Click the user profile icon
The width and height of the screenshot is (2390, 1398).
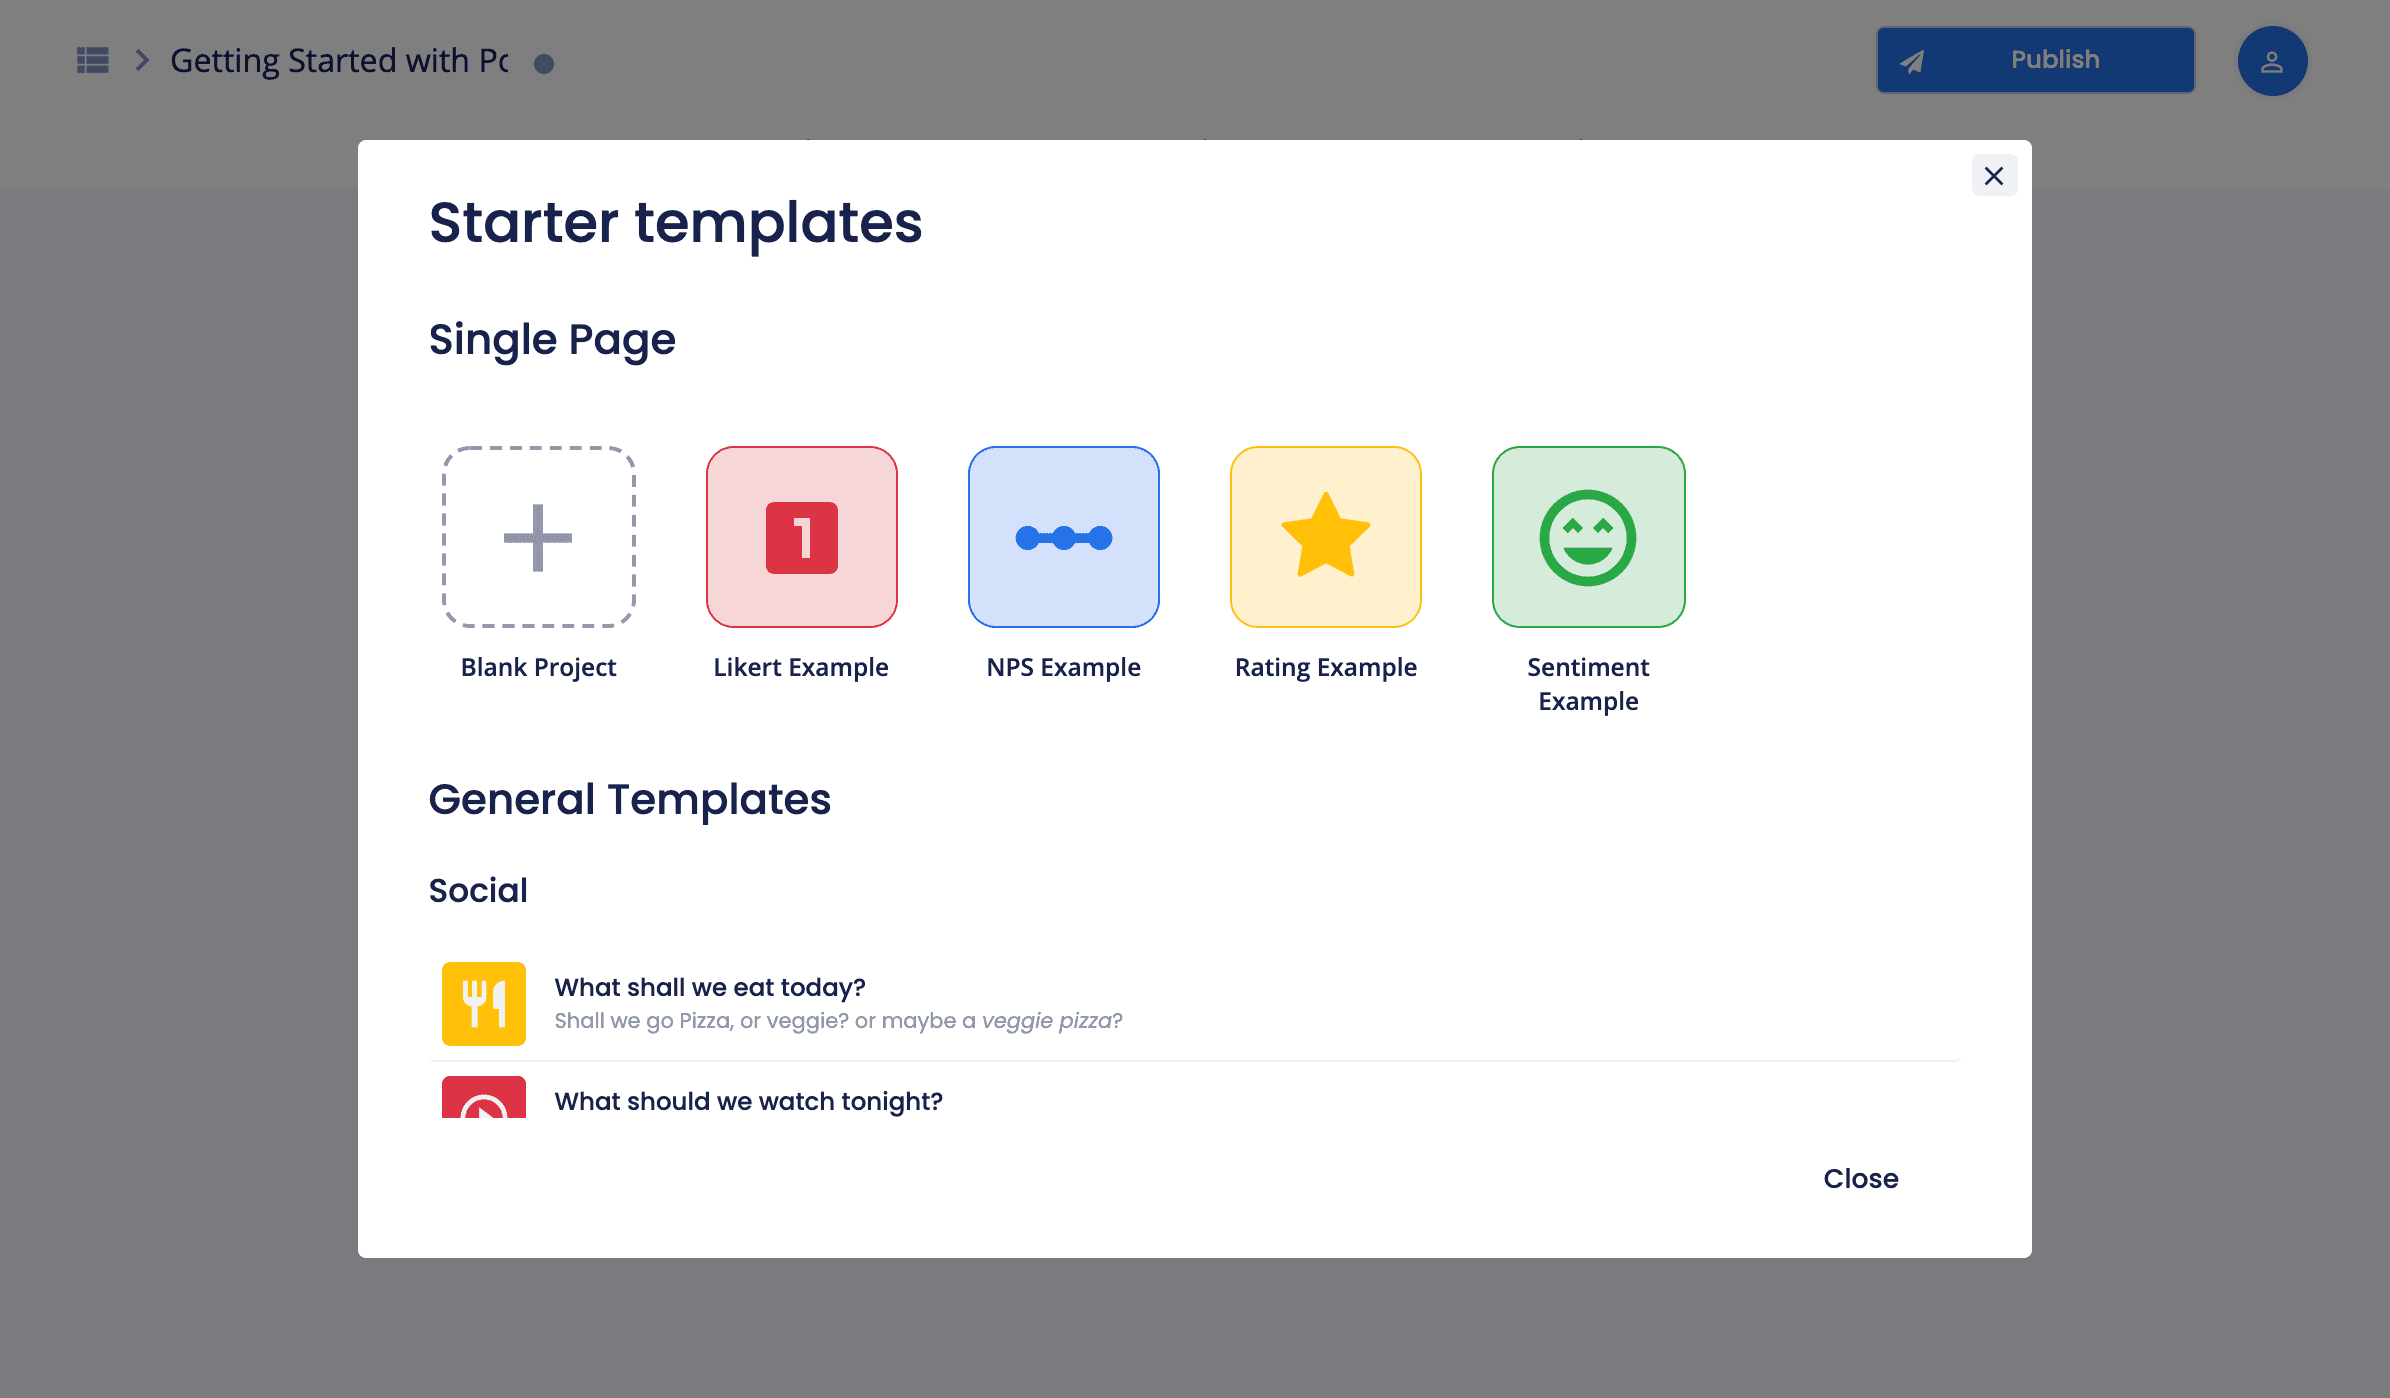tap(2270, 60)
